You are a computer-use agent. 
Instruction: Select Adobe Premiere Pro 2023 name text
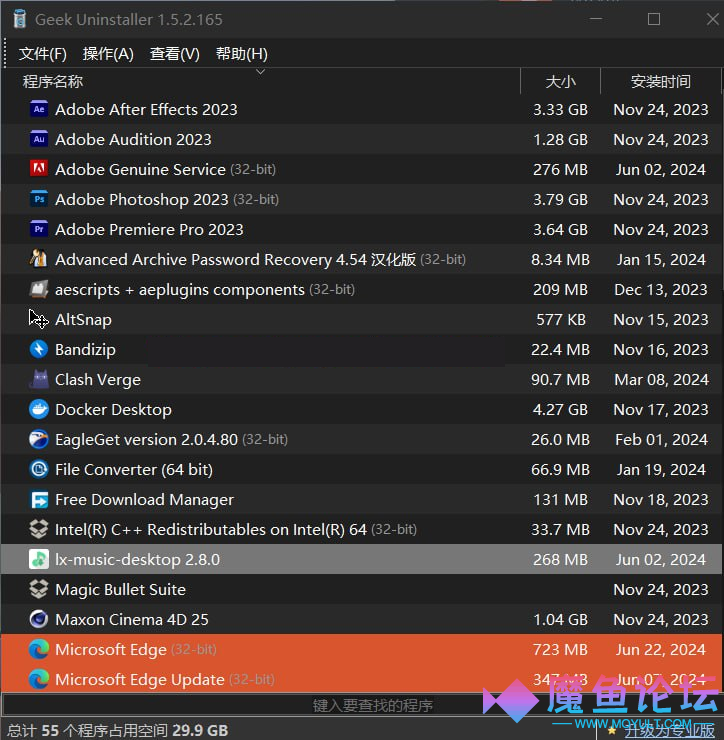click(149, 229)
